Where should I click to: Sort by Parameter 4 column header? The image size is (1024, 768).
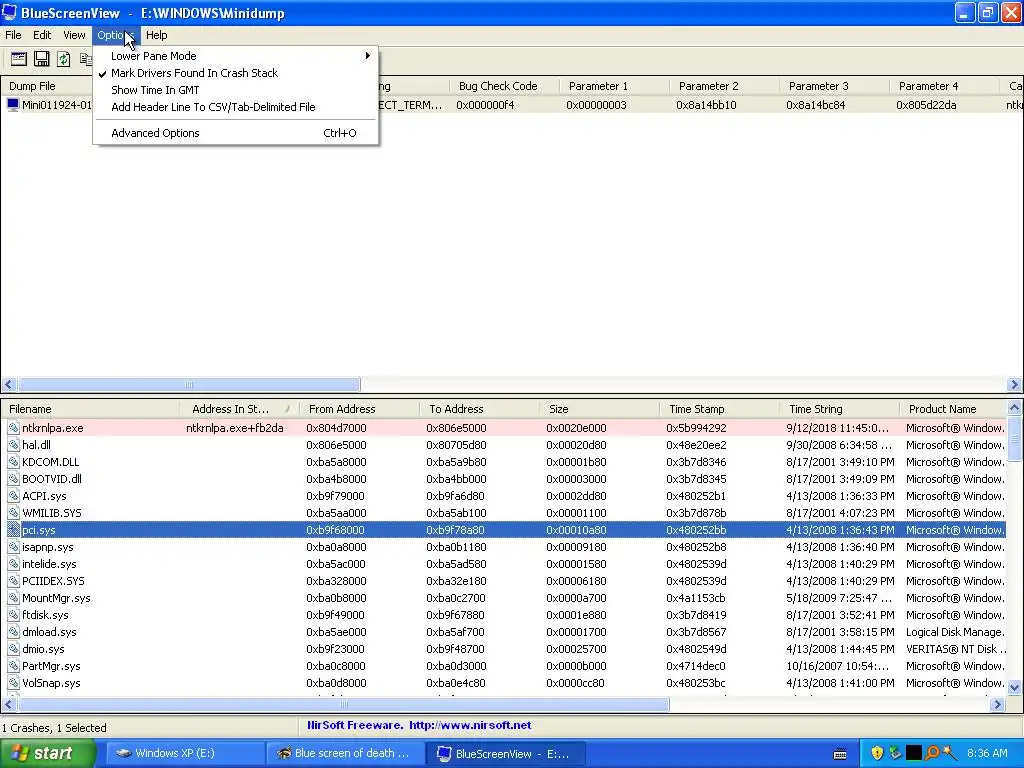tap(944, 86)
